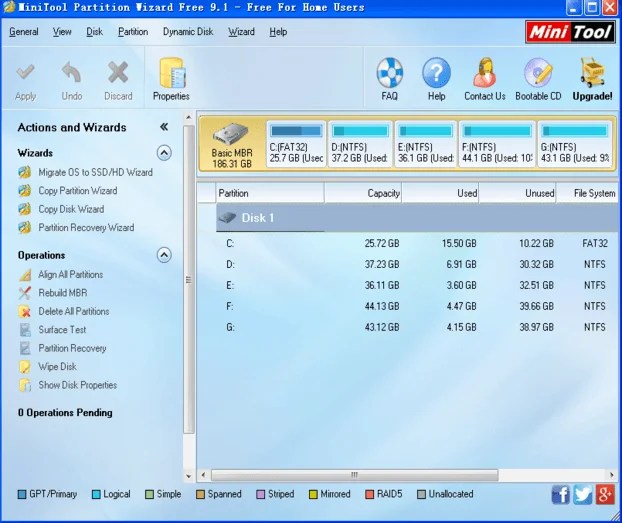Select the C:(FAT32) partition block

pos(296,144)
